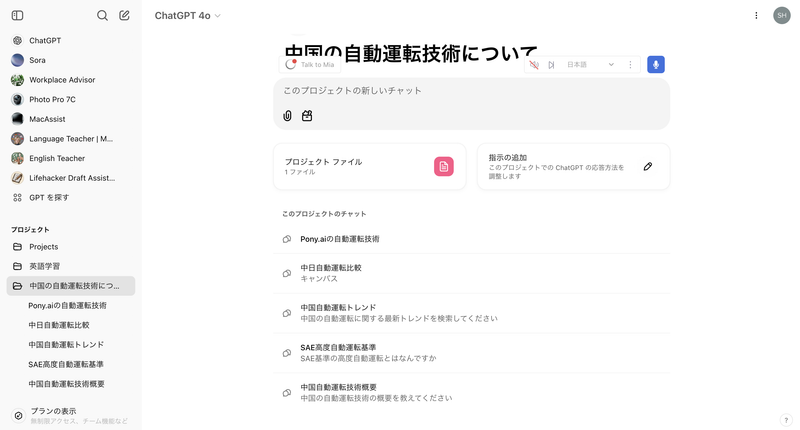The image size is (800, 430).
Task: Click the Photo Pro 7C avatar icon
Action: pyautogui.click(x=17, y=99)
